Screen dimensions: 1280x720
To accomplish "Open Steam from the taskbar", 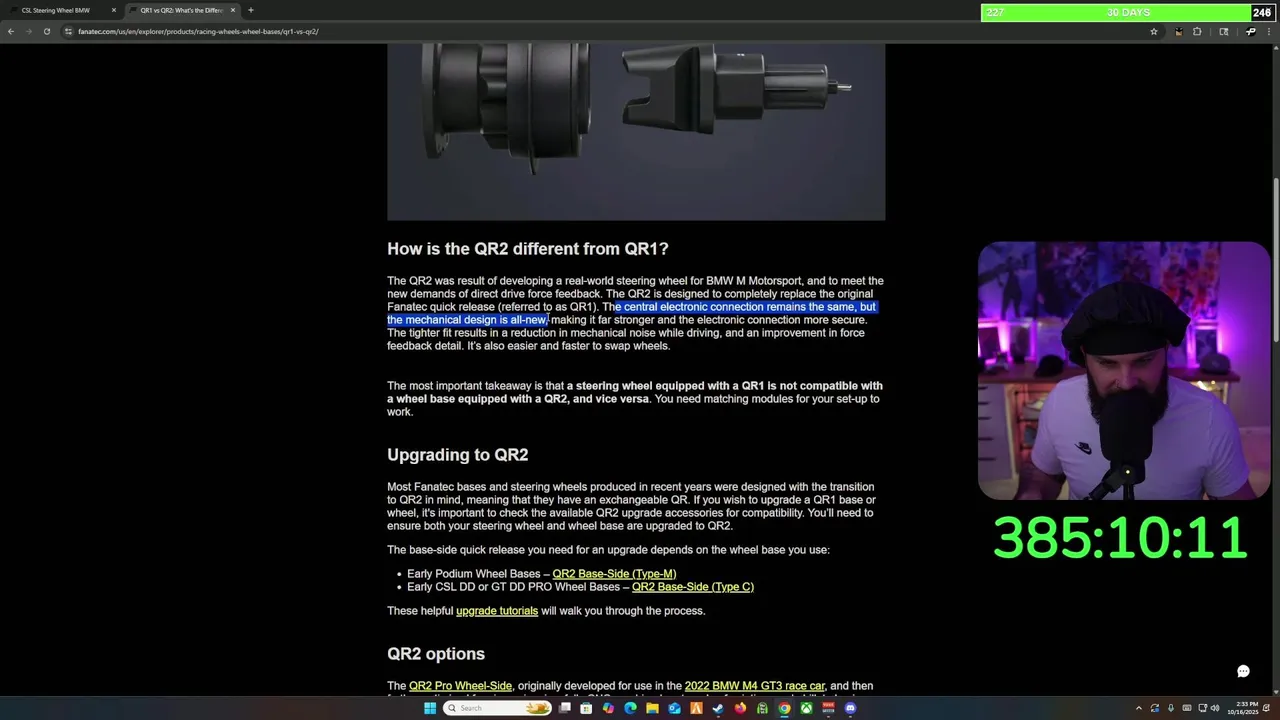I will (718, 708).
